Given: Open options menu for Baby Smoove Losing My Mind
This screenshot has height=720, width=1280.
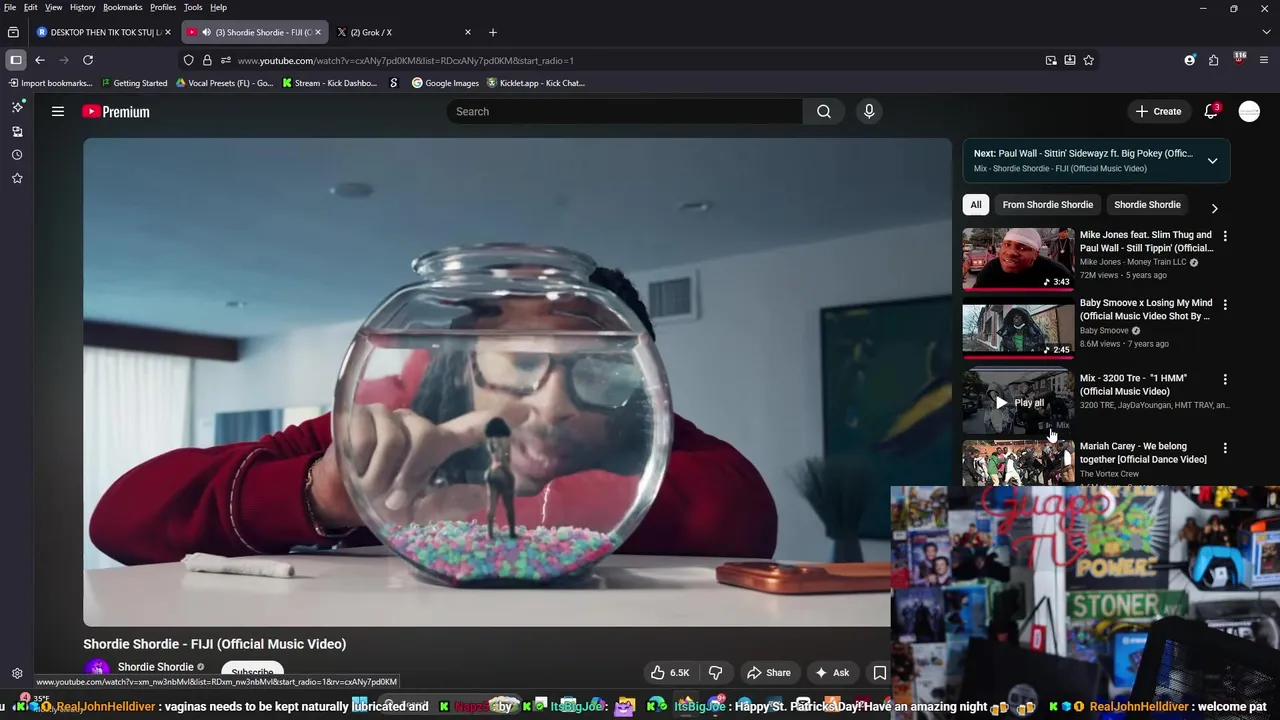Looking at the screenshot, I should 1225,304.
